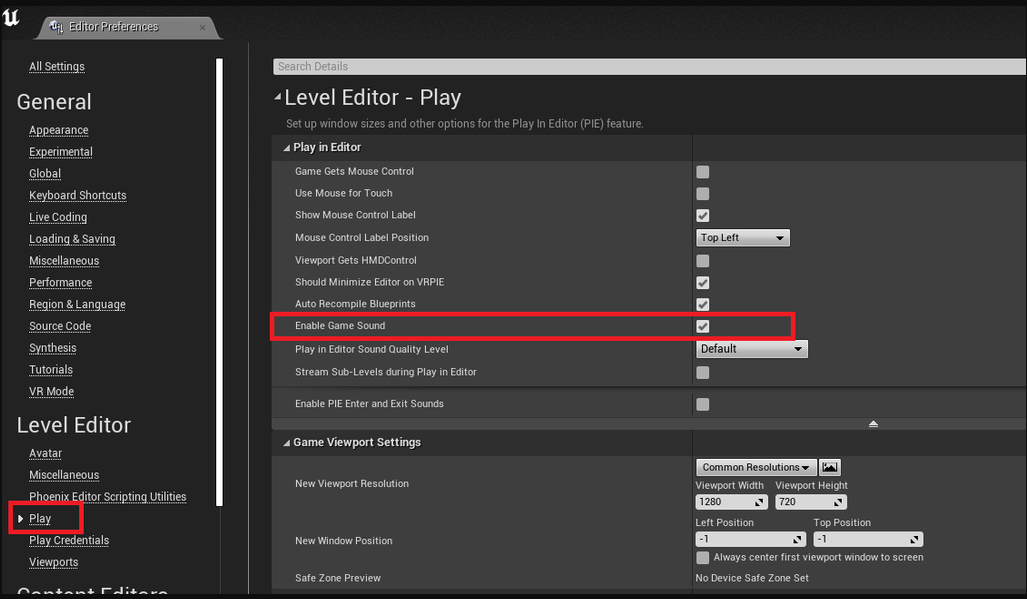
Task: Click the Left Position spin arrow
Action: point(798,539)
